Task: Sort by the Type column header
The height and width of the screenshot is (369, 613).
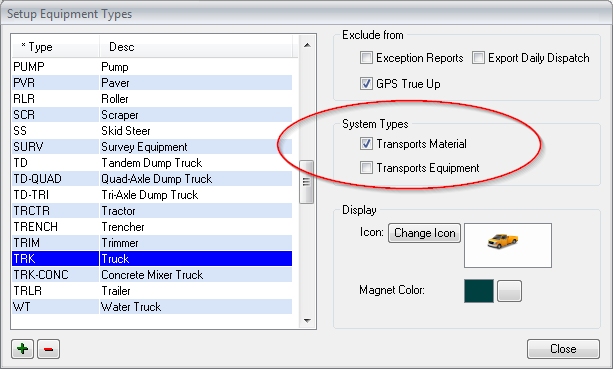Action: pos(55,47)
